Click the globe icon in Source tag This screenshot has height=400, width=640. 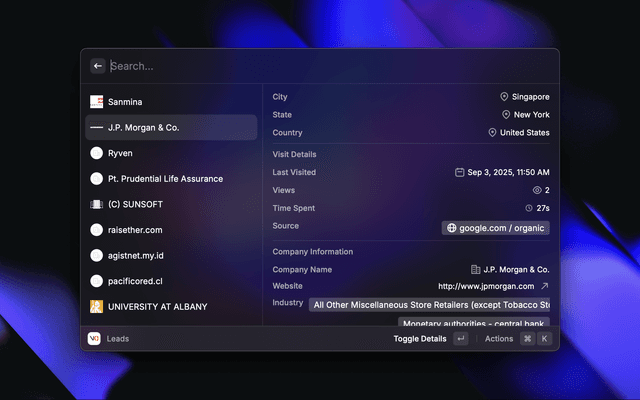pos(452,228)
